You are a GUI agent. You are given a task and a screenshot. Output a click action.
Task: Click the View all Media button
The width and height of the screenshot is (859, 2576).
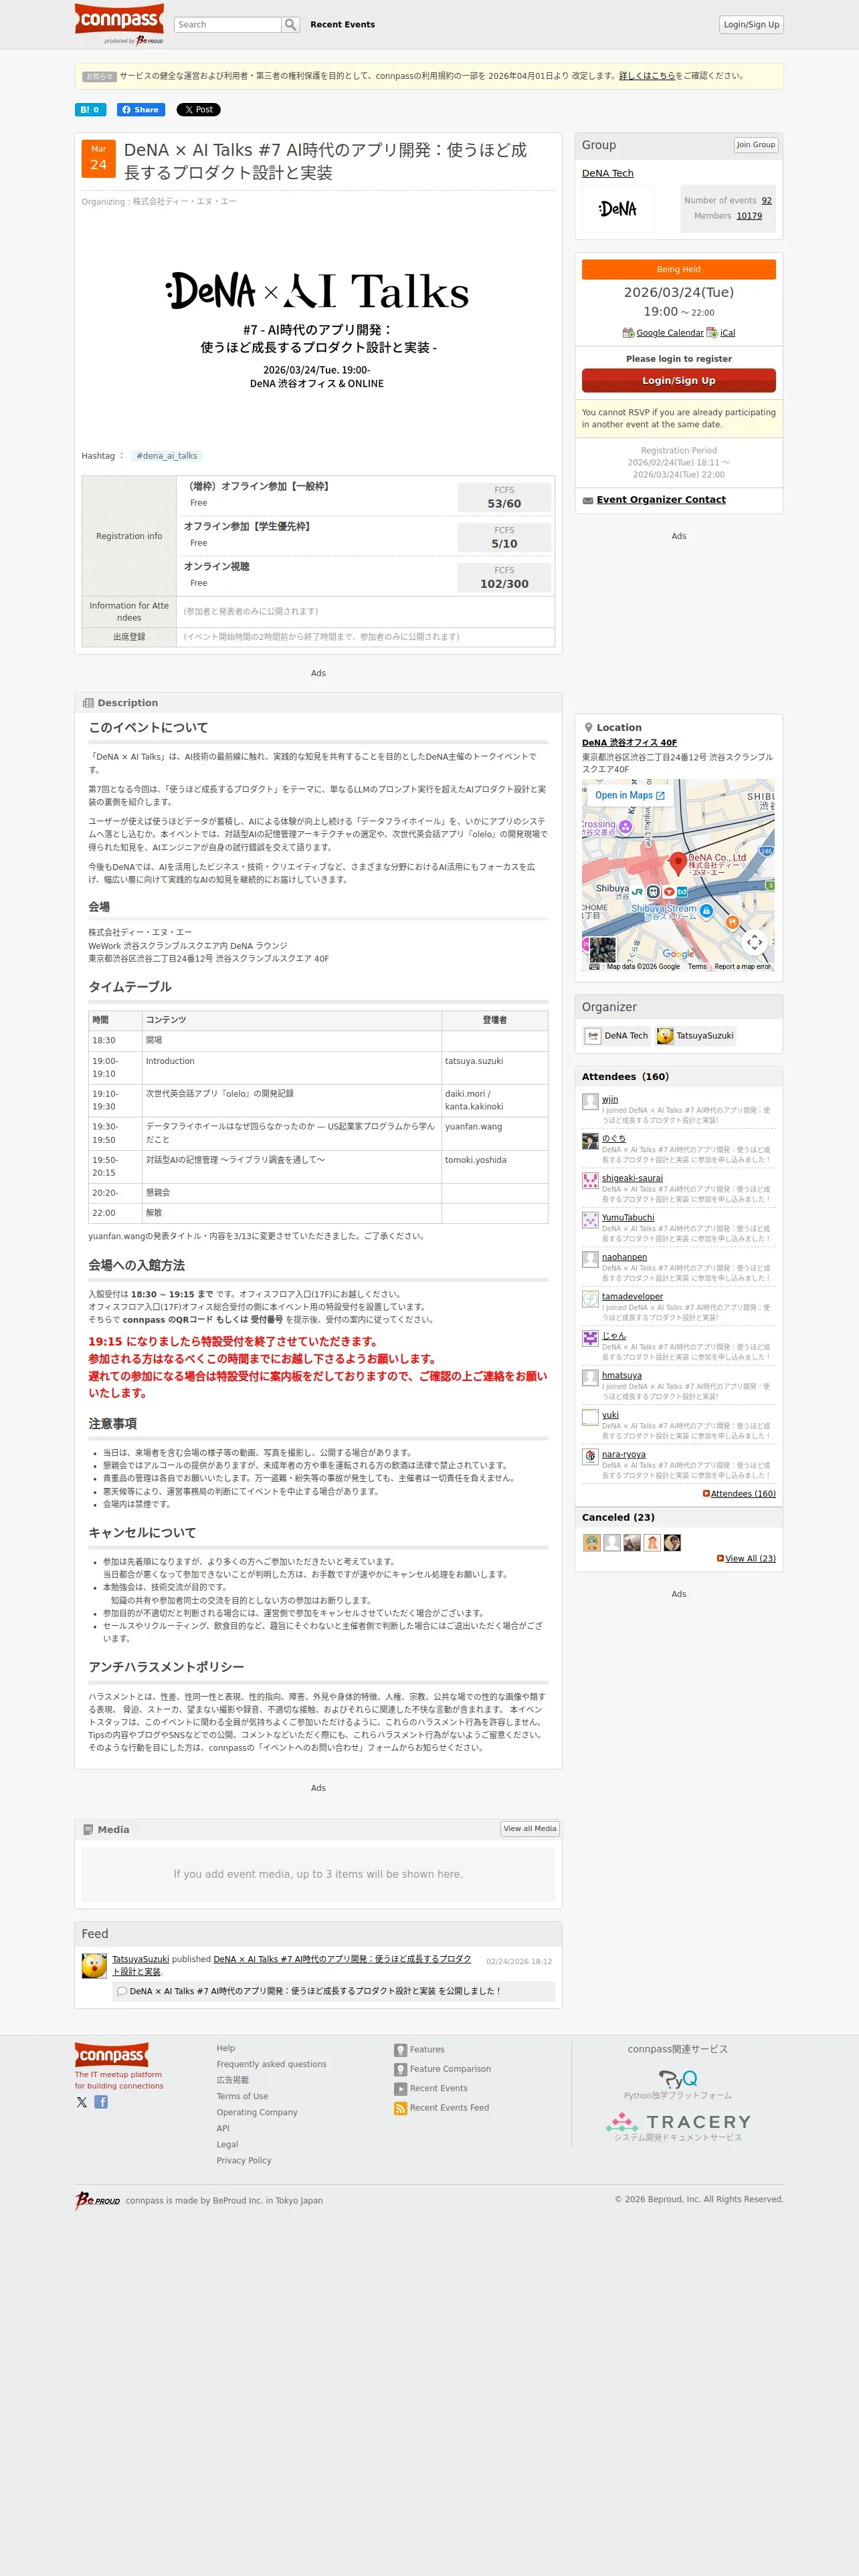530,1829
